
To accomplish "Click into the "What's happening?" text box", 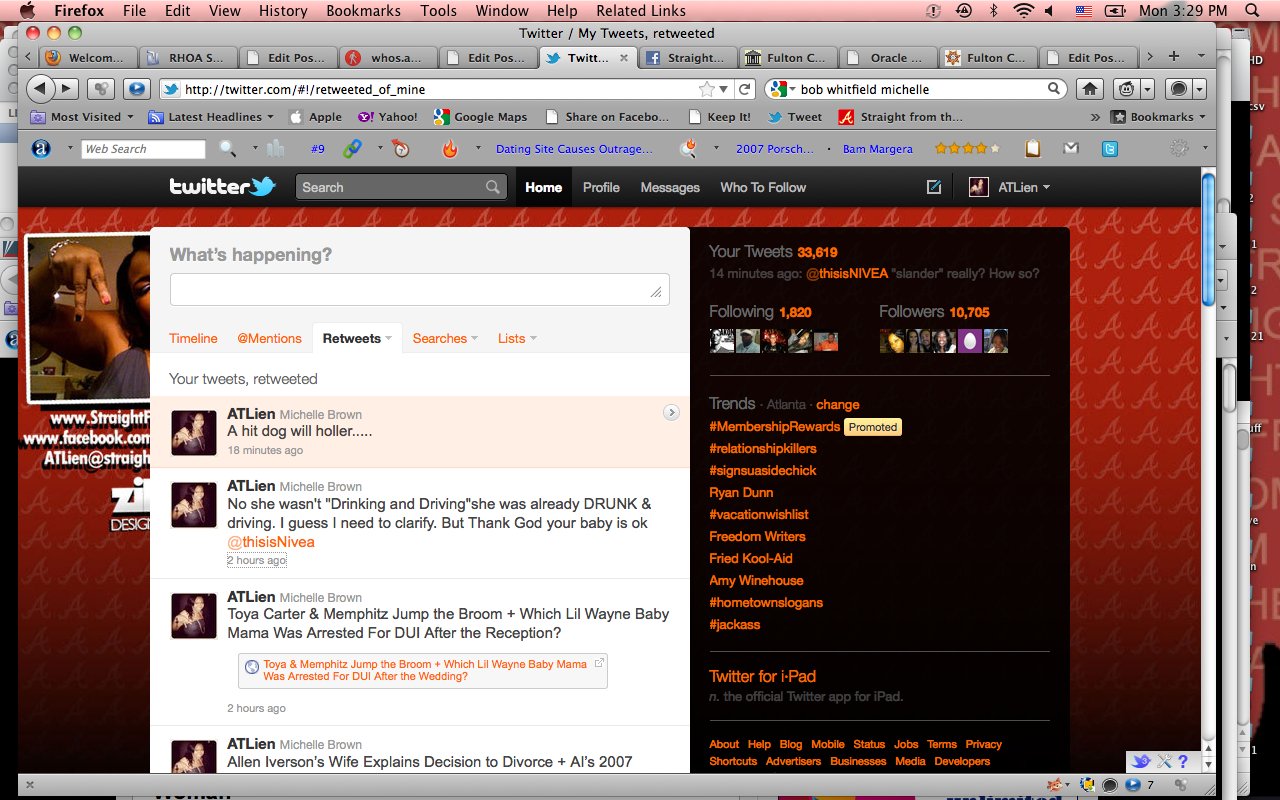I will click(419, 290).
